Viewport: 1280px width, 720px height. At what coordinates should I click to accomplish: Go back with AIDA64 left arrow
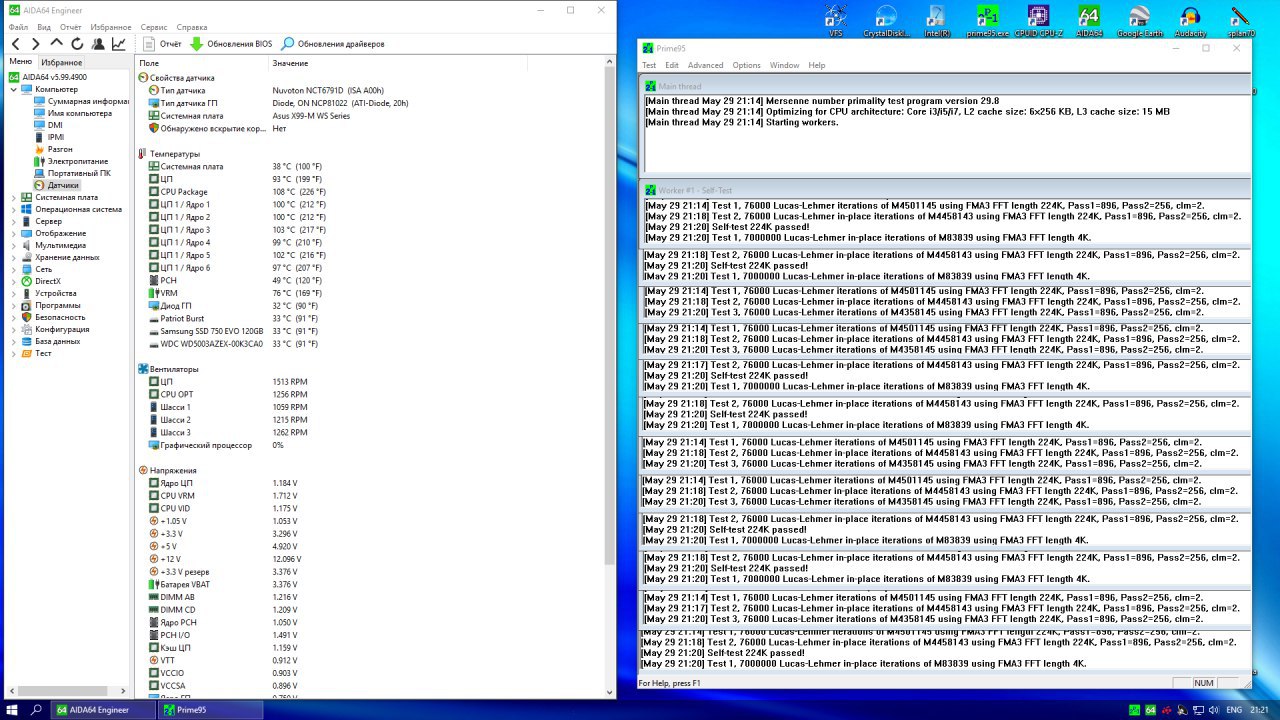pyautogui.click(x=16, y=44)
